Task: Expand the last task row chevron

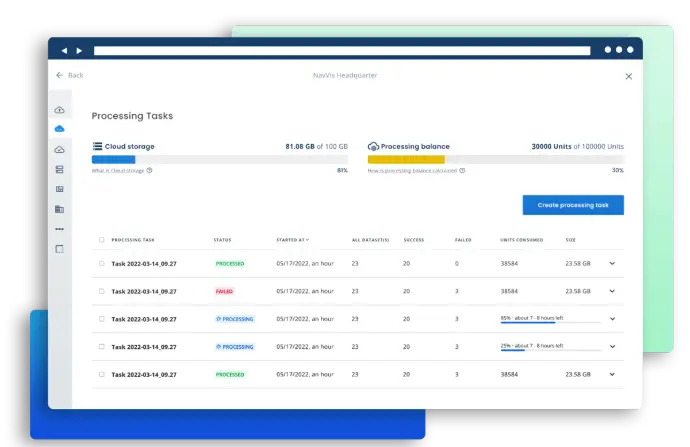Action: (x=612, y=374)
